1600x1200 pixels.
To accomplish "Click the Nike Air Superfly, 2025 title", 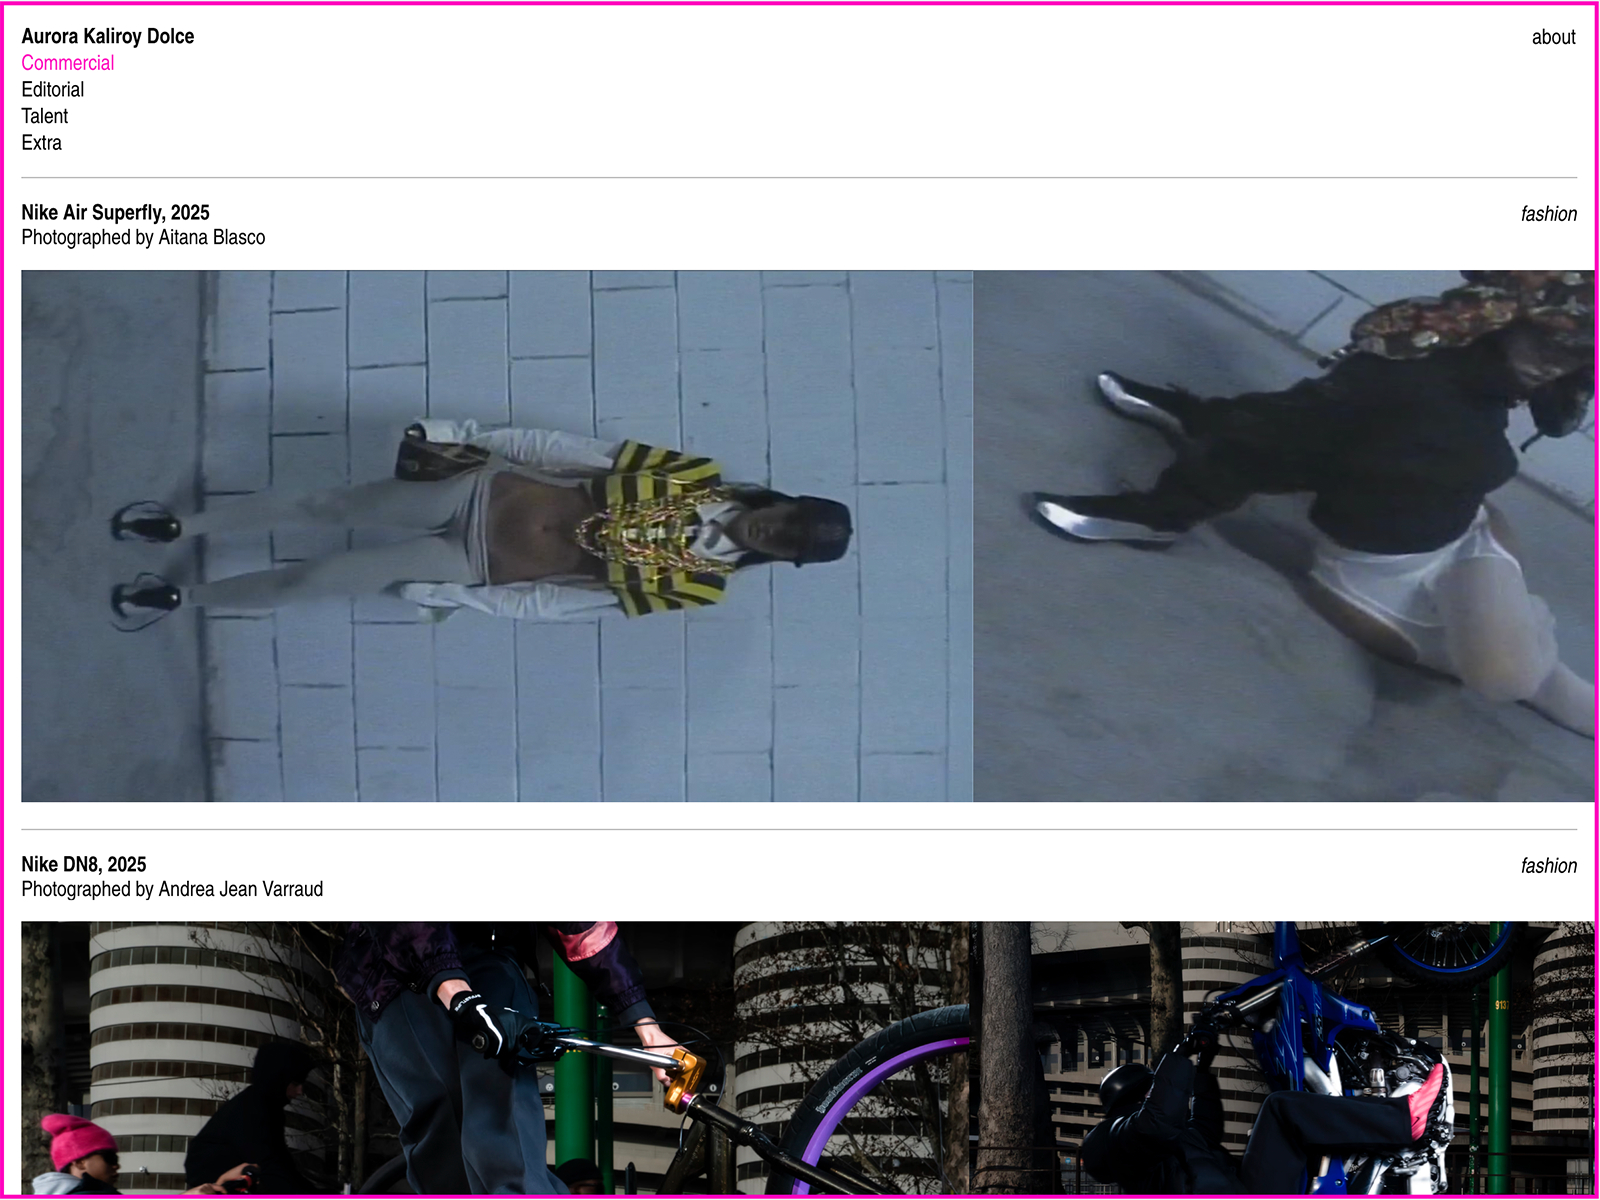I will (116, 212).
